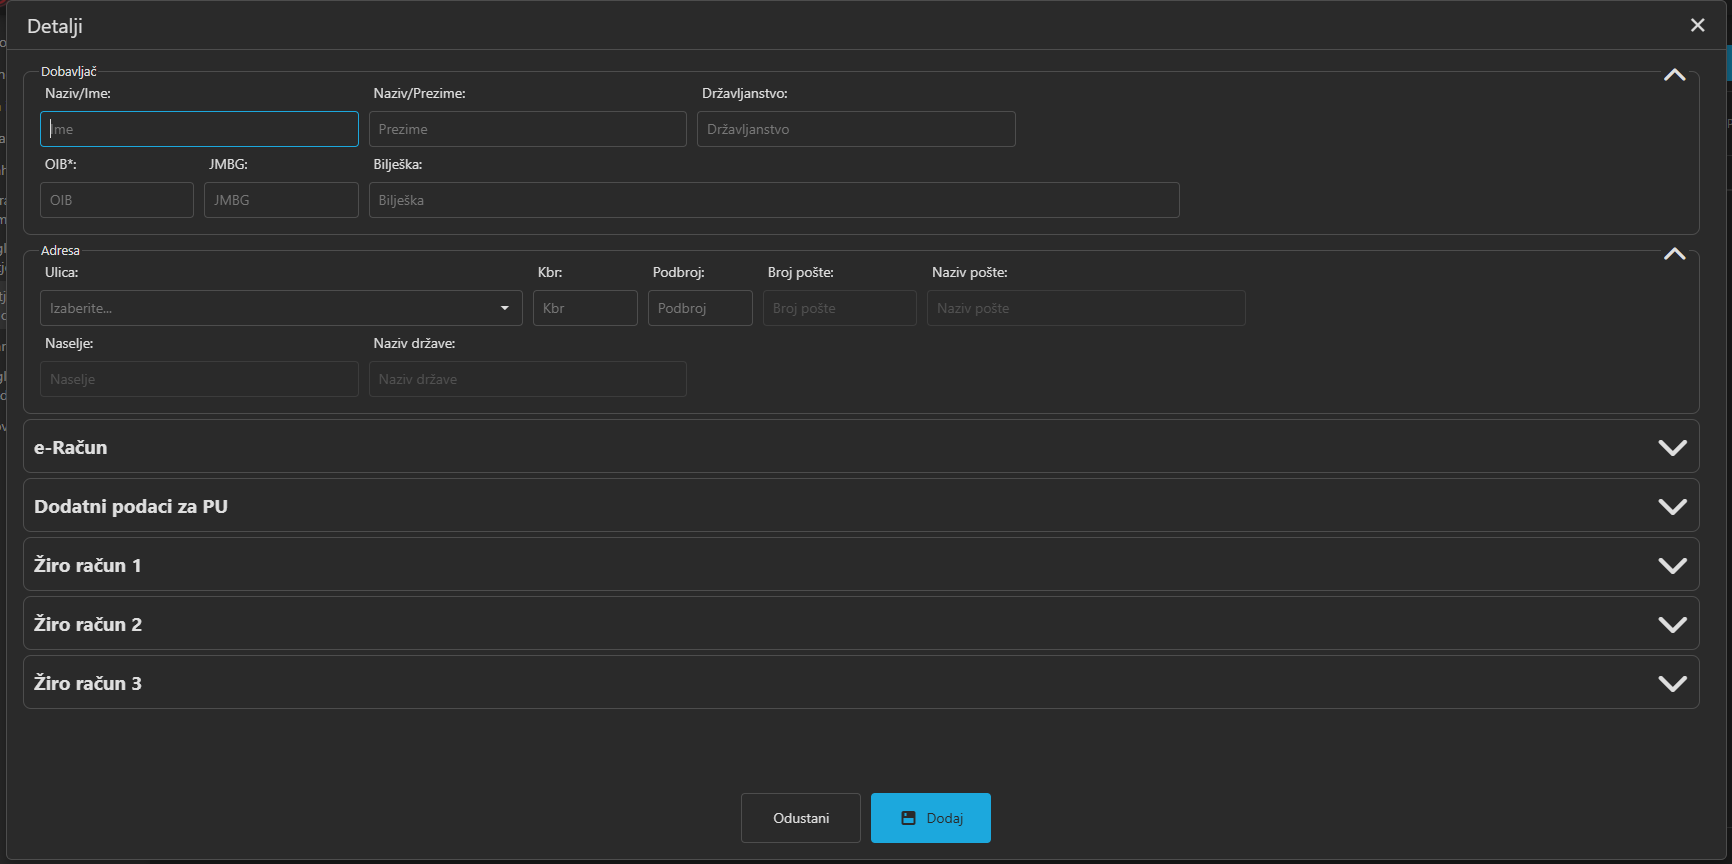Click the Kbr house number field
This screenshot has width=1732, height=864.
585,308
